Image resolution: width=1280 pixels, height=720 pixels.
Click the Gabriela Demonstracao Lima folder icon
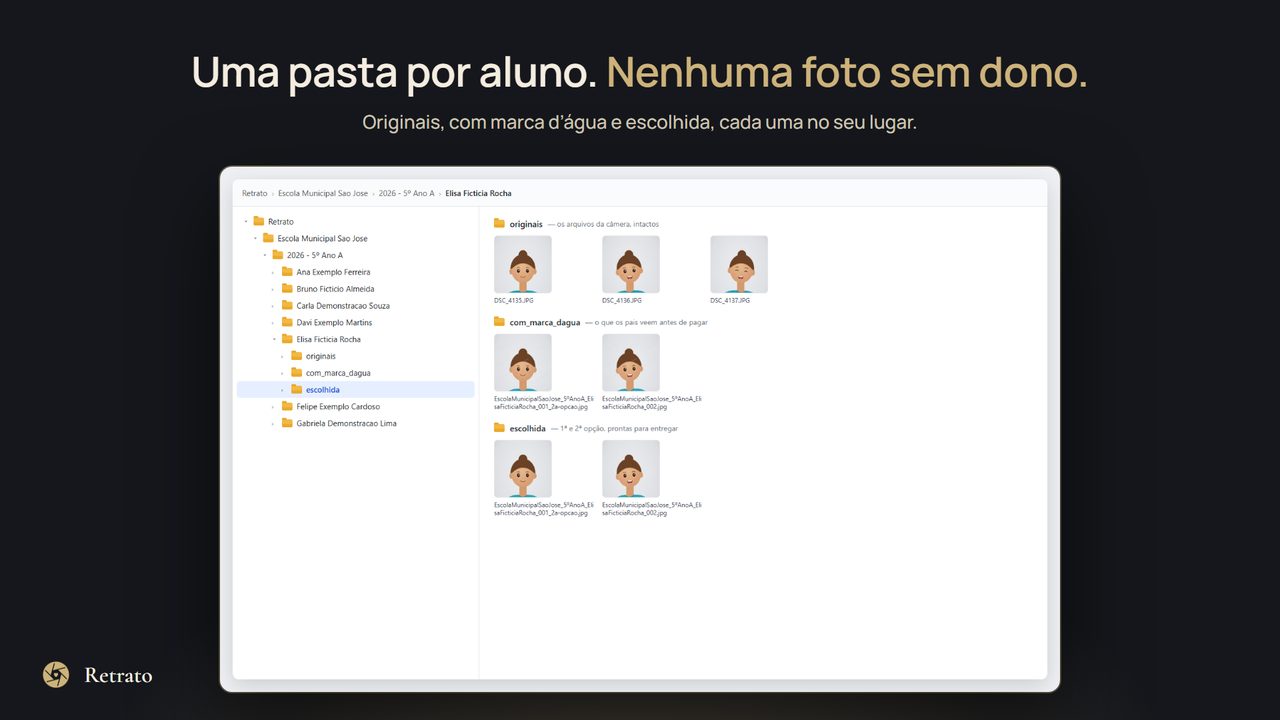tap(287, 423)
